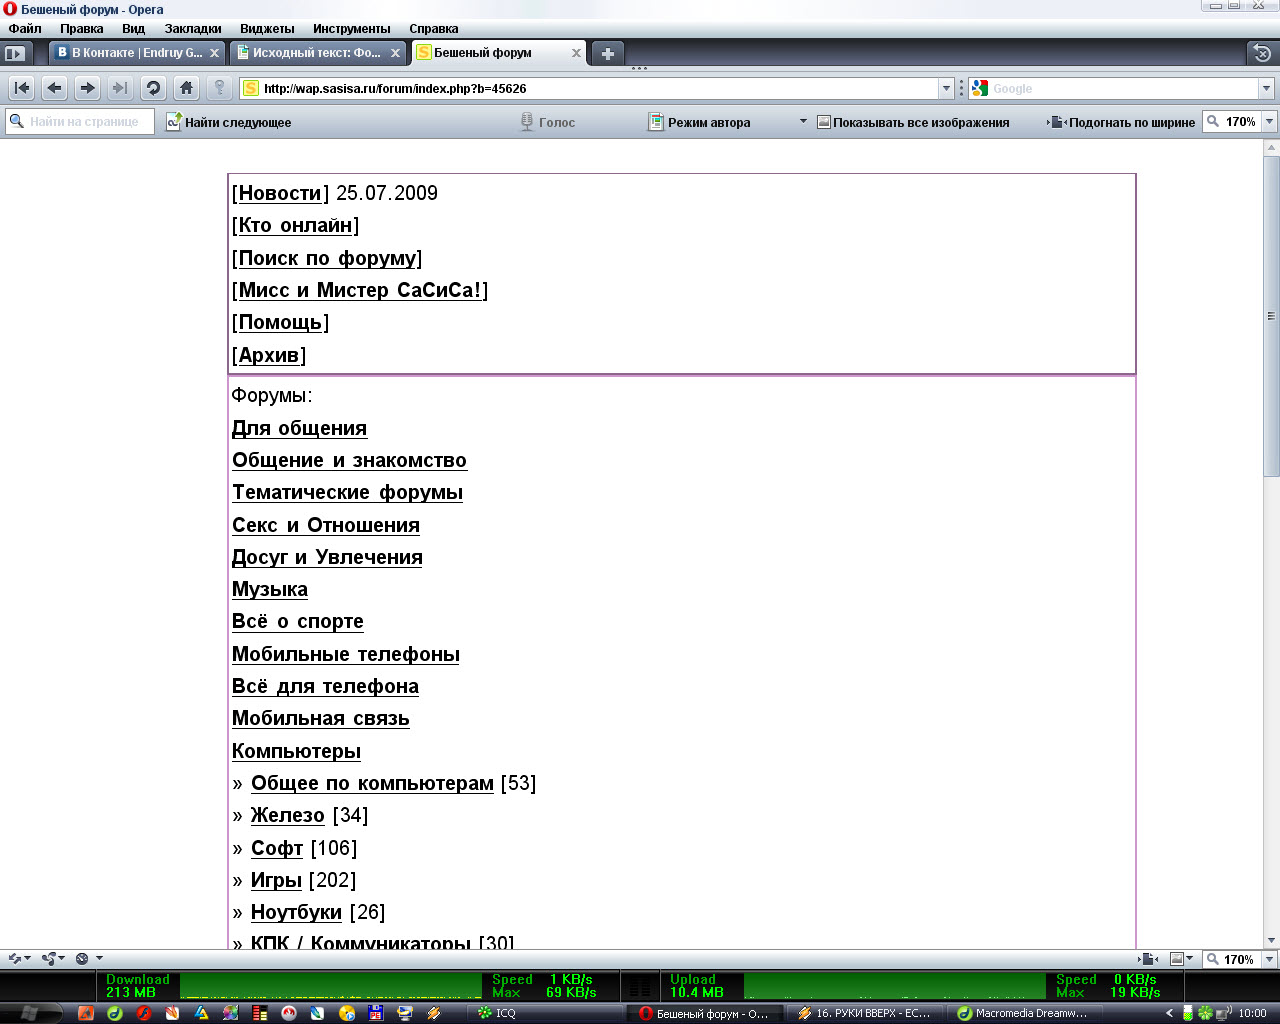Open the Игры forum link
This screenshot has height=1024, width=1280.
pyautogui.click(x=276, y=880)
